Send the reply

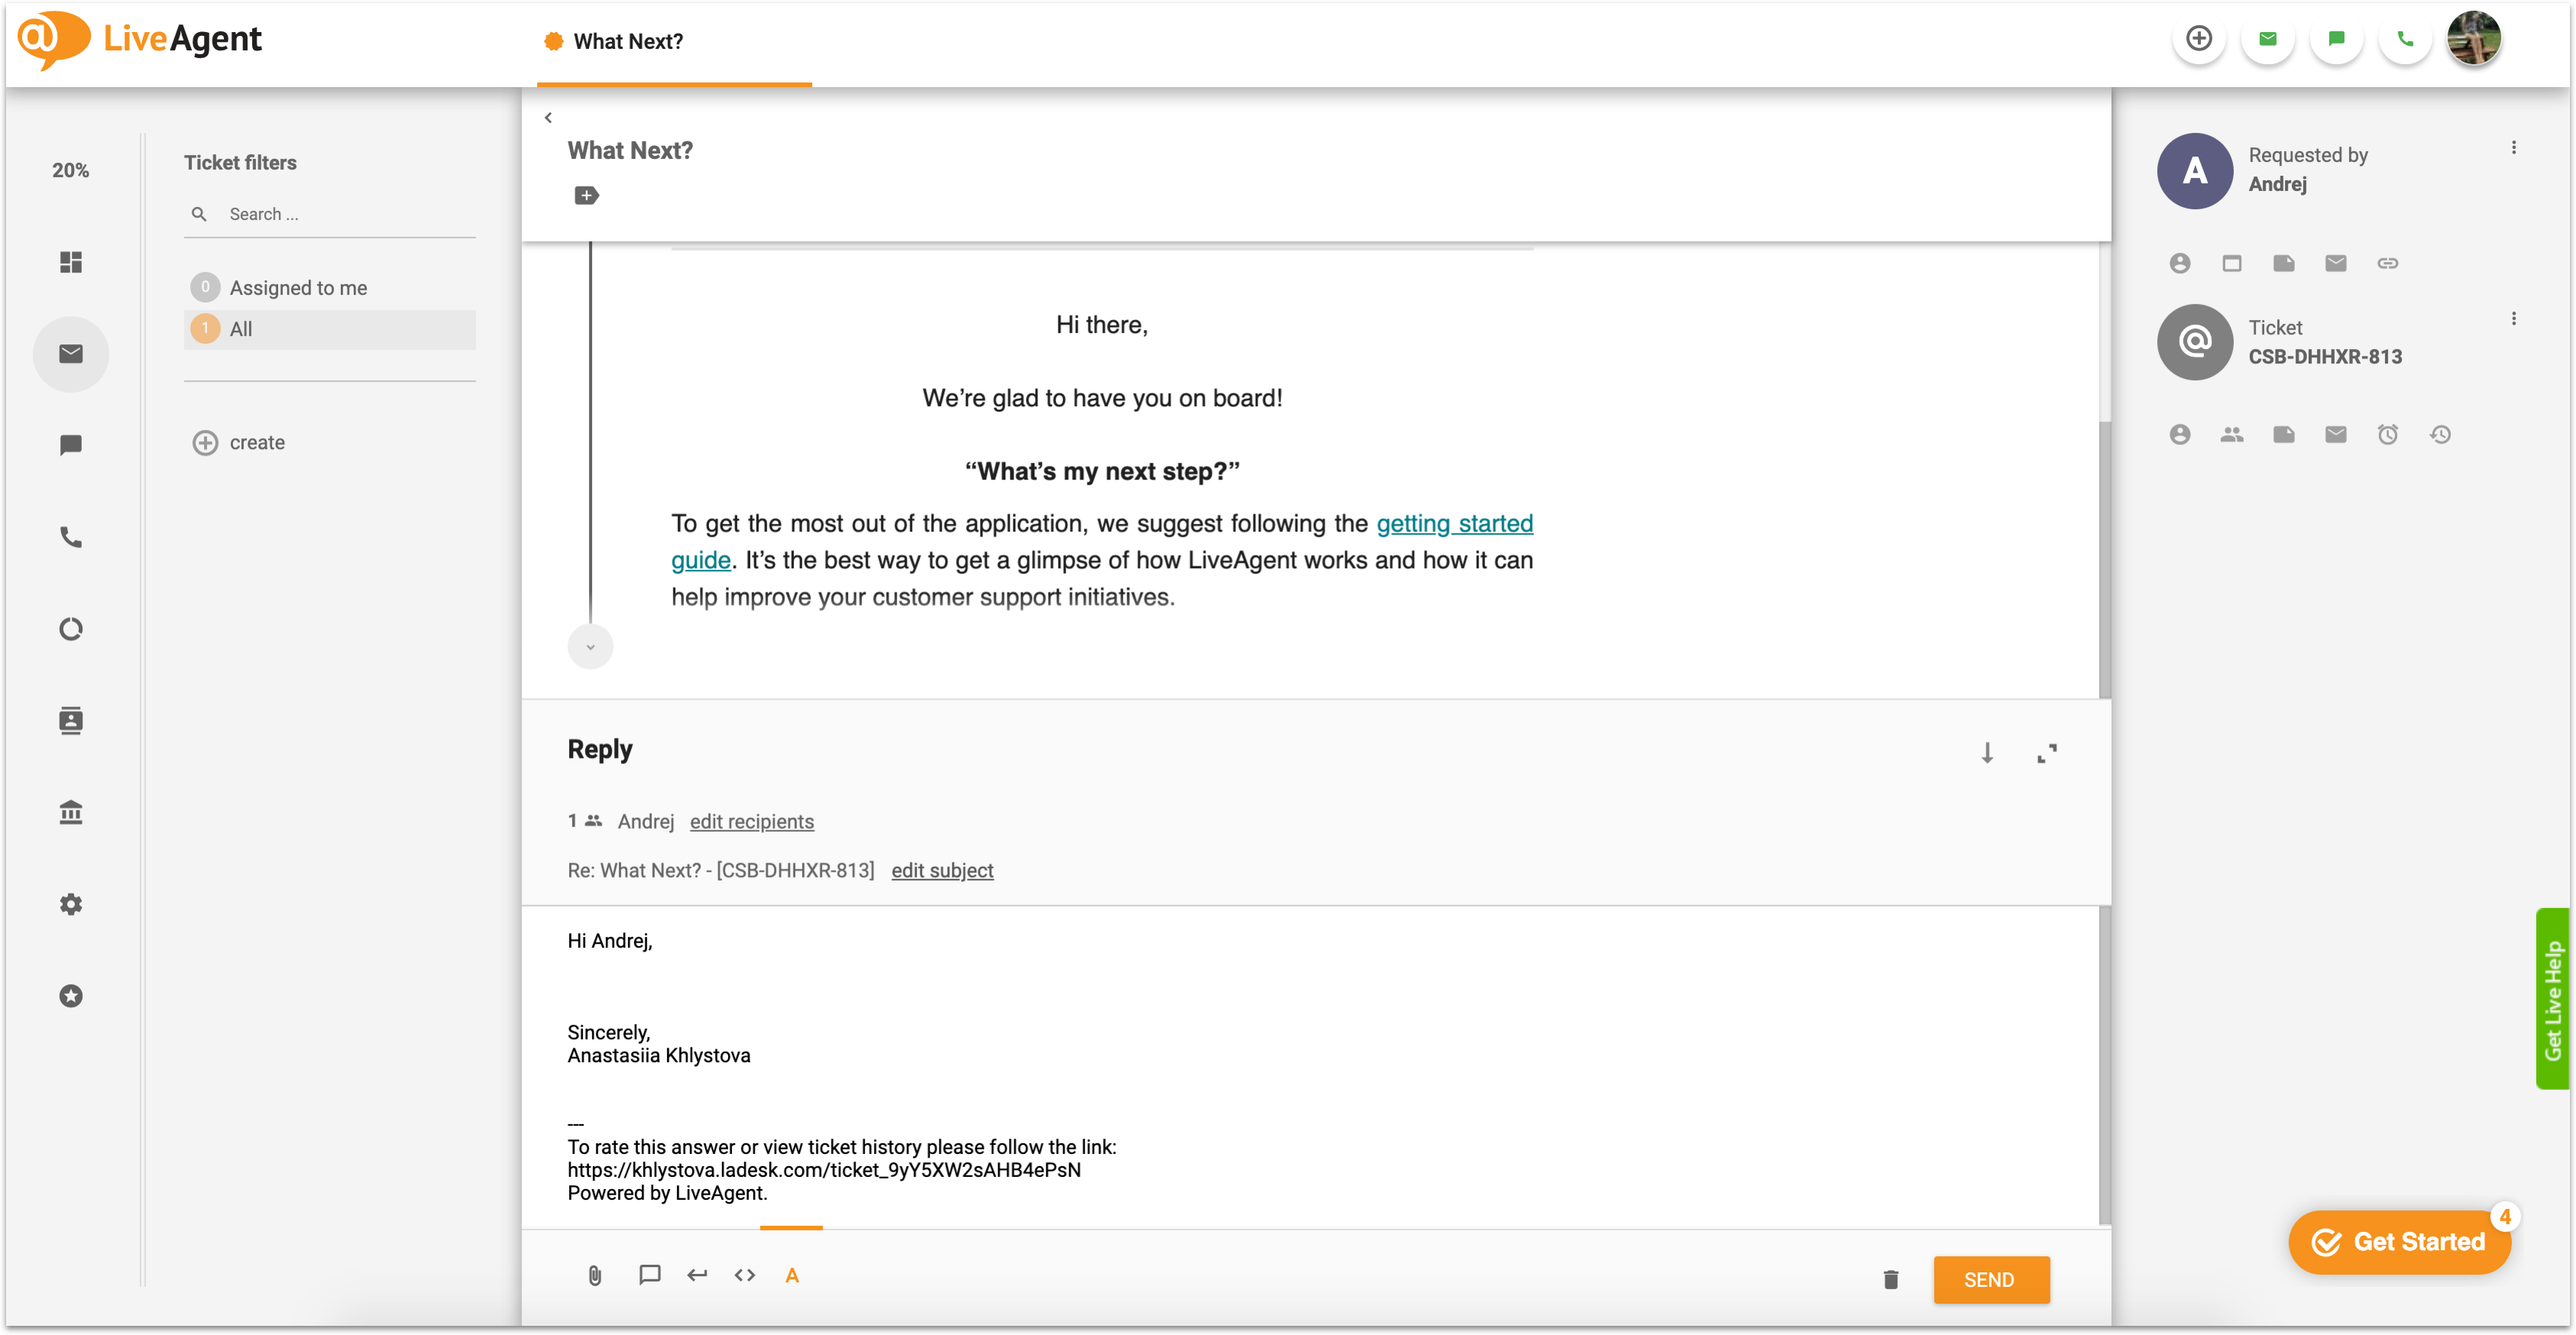click(x=1991, y=1279)
